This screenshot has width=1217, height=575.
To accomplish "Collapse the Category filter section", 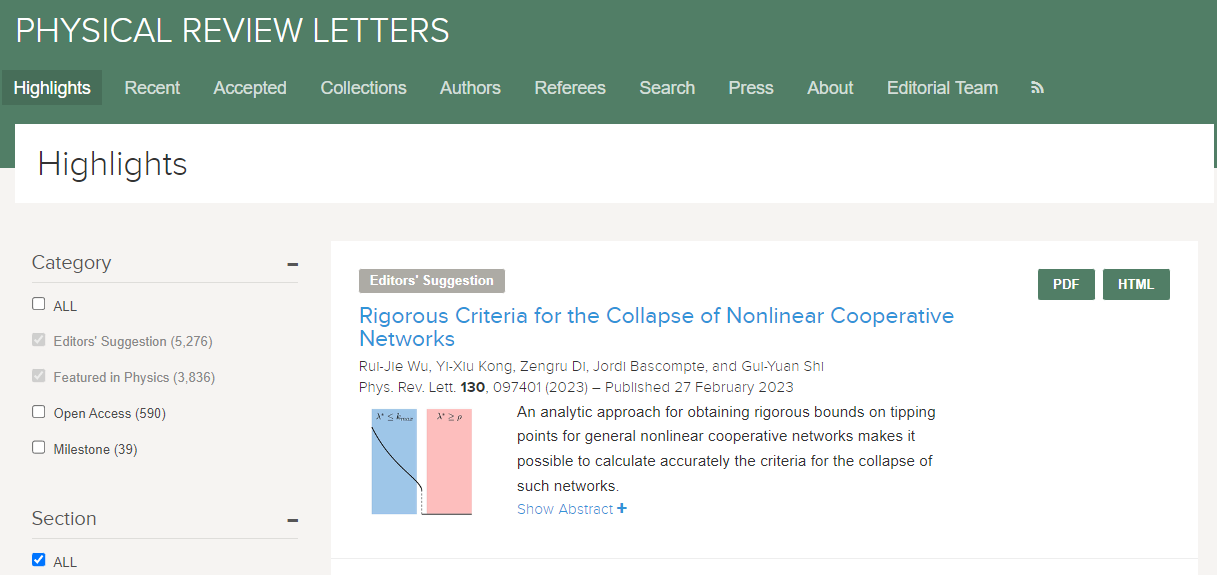I will click(293, 264).
